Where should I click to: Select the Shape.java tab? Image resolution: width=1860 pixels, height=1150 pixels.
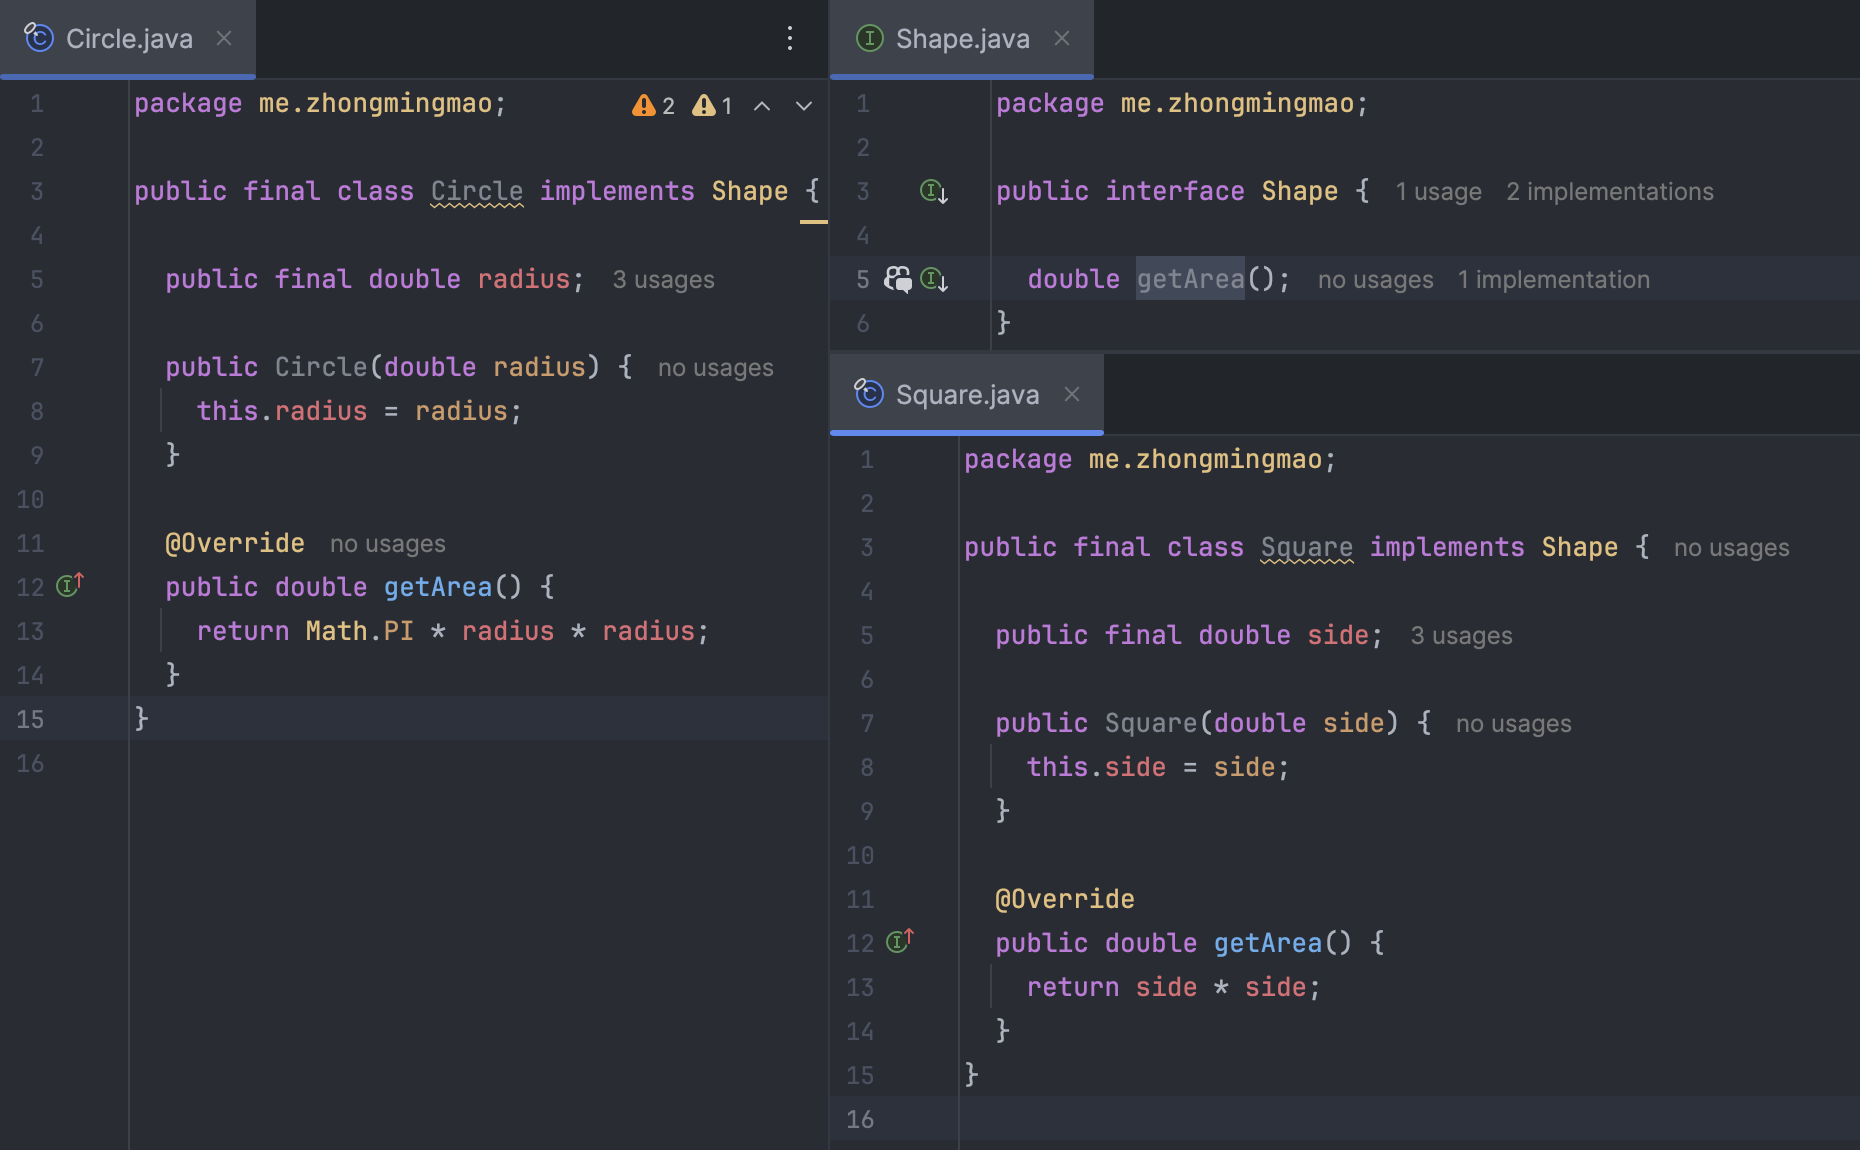pos(961,39)
